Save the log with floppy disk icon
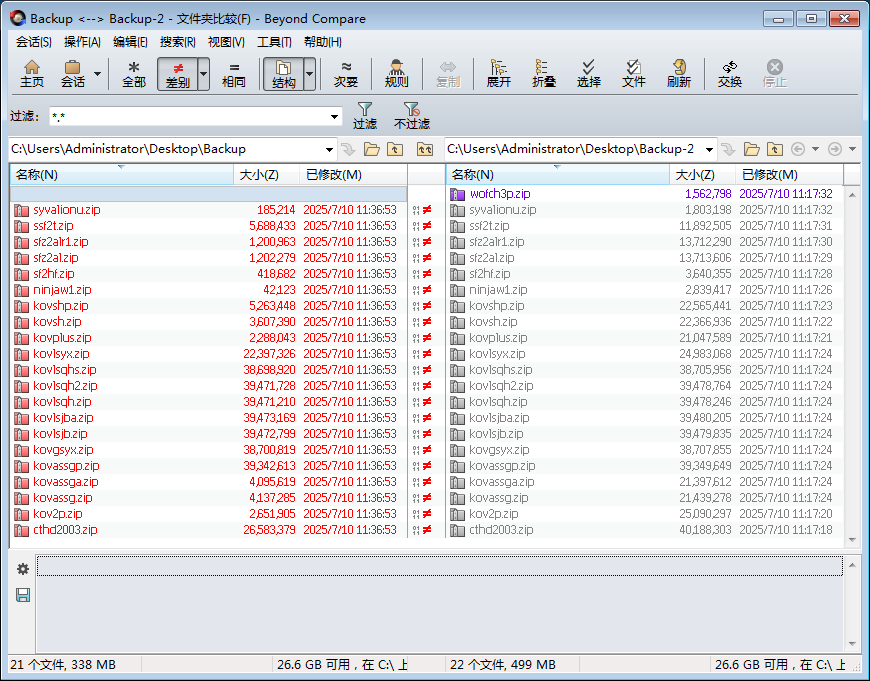This screenshot has width=870, height=681. (x=23, y=596)
